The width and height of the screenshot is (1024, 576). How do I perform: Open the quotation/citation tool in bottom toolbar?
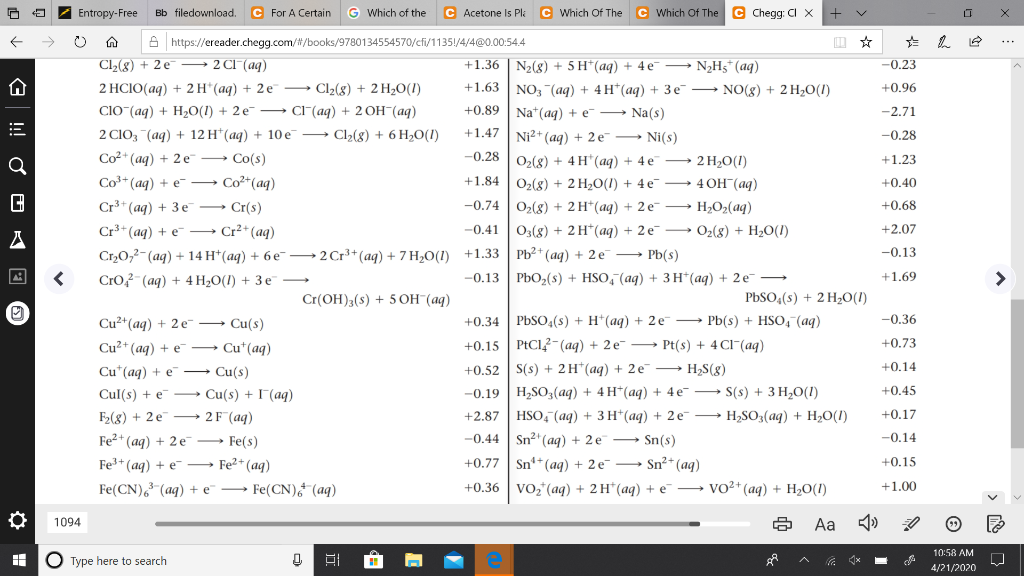(955, 522)
